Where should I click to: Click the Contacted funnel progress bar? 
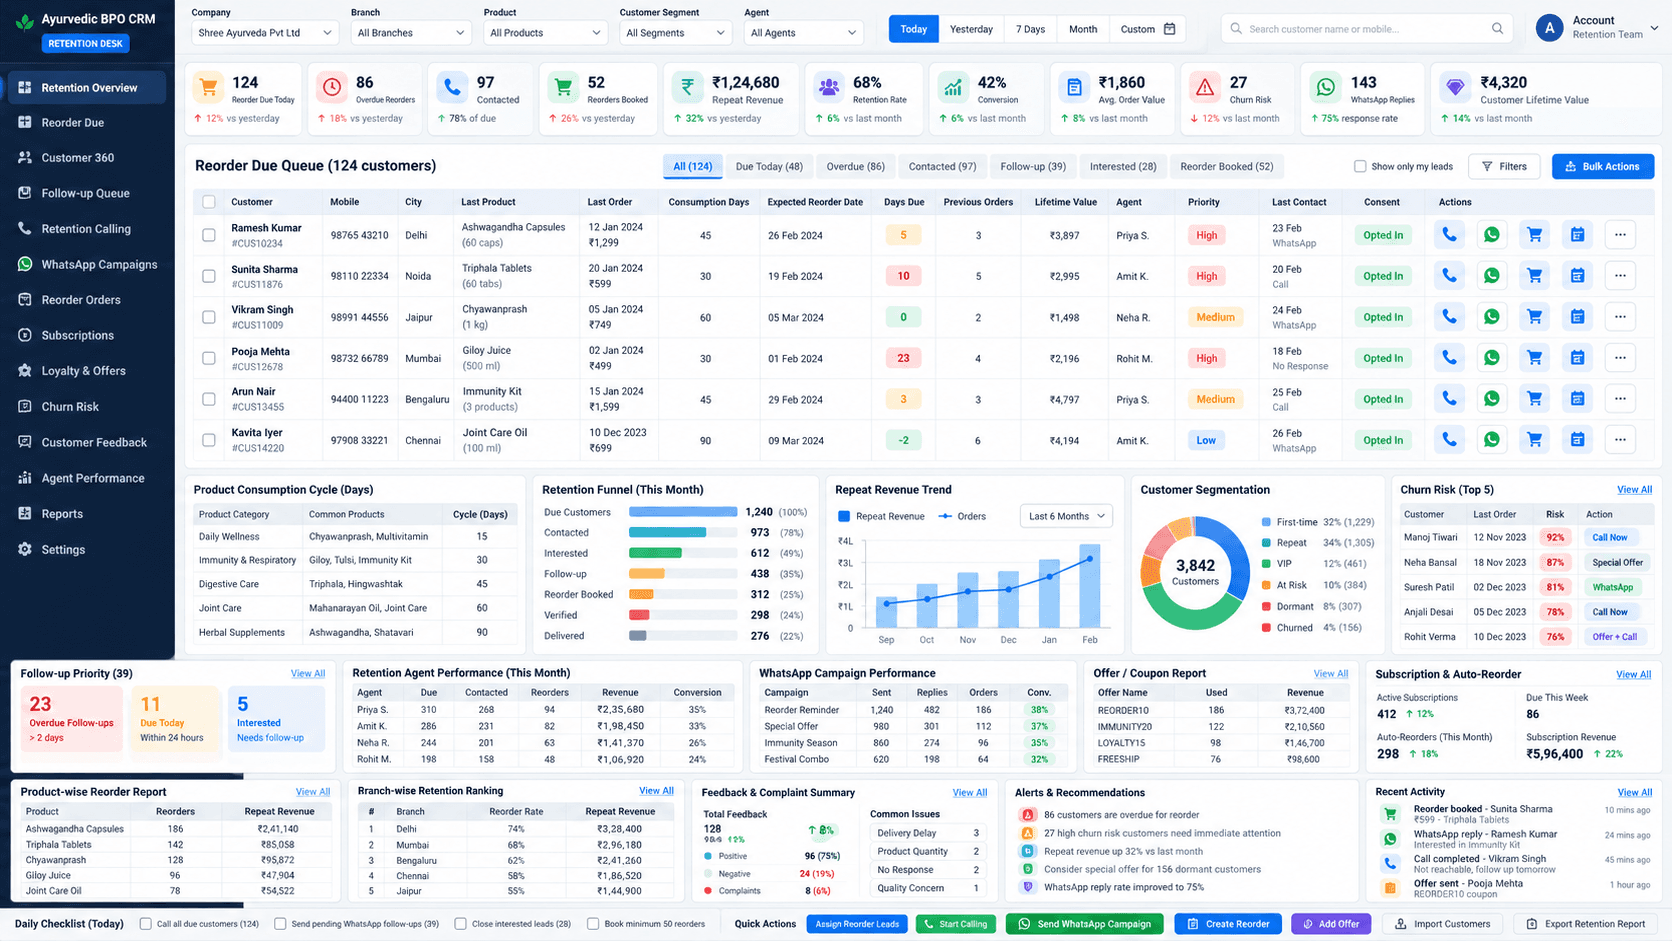683,533
